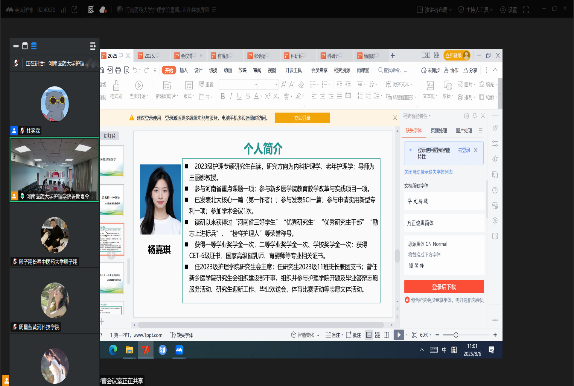Screen dimensions: 574x386
Task: Select the highlighted red Home ribbon tab
Action: pyautogui.click(x=169, y=70)
